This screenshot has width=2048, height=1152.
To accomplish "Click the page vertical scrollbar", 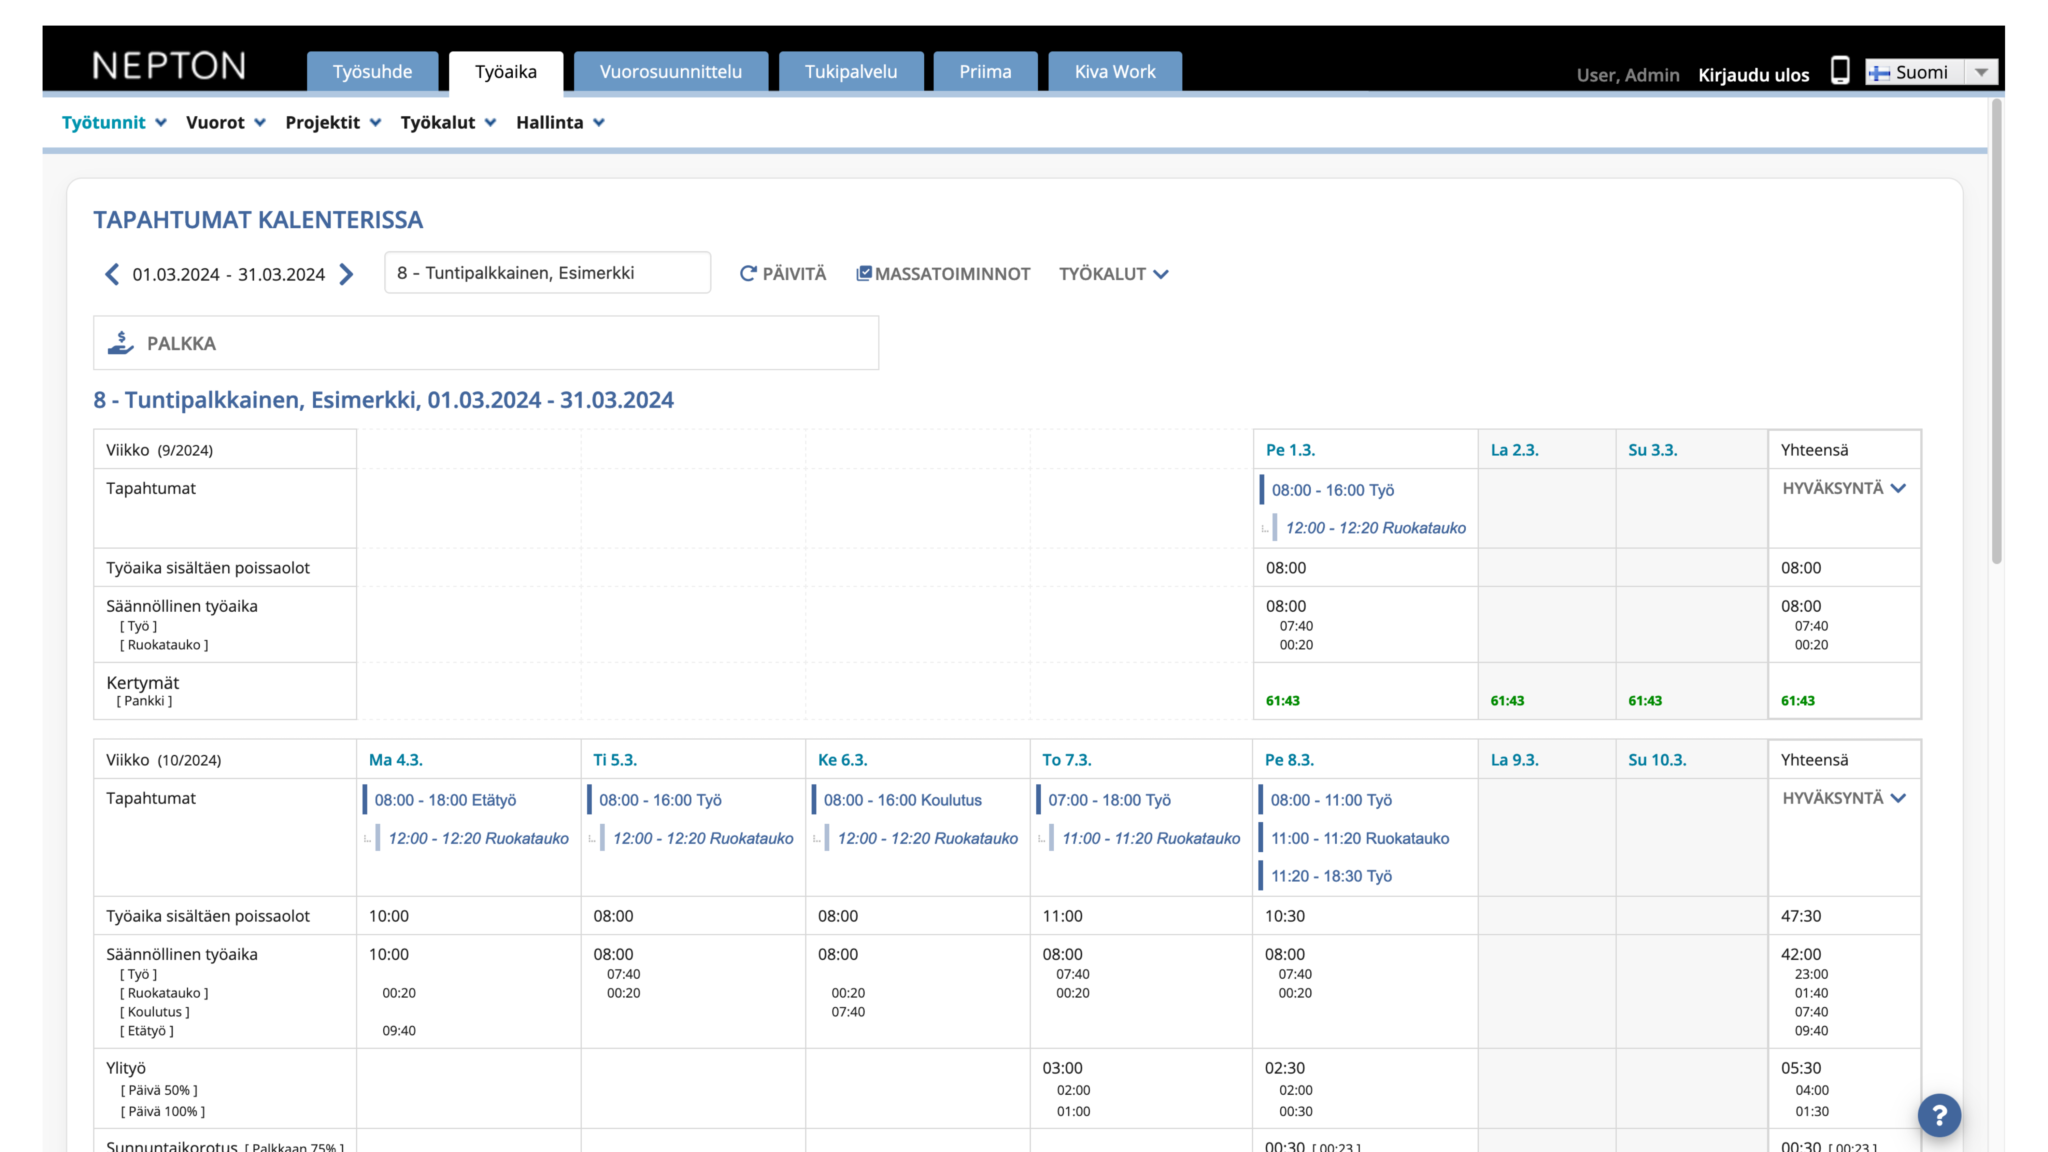I will (1996, 330).
